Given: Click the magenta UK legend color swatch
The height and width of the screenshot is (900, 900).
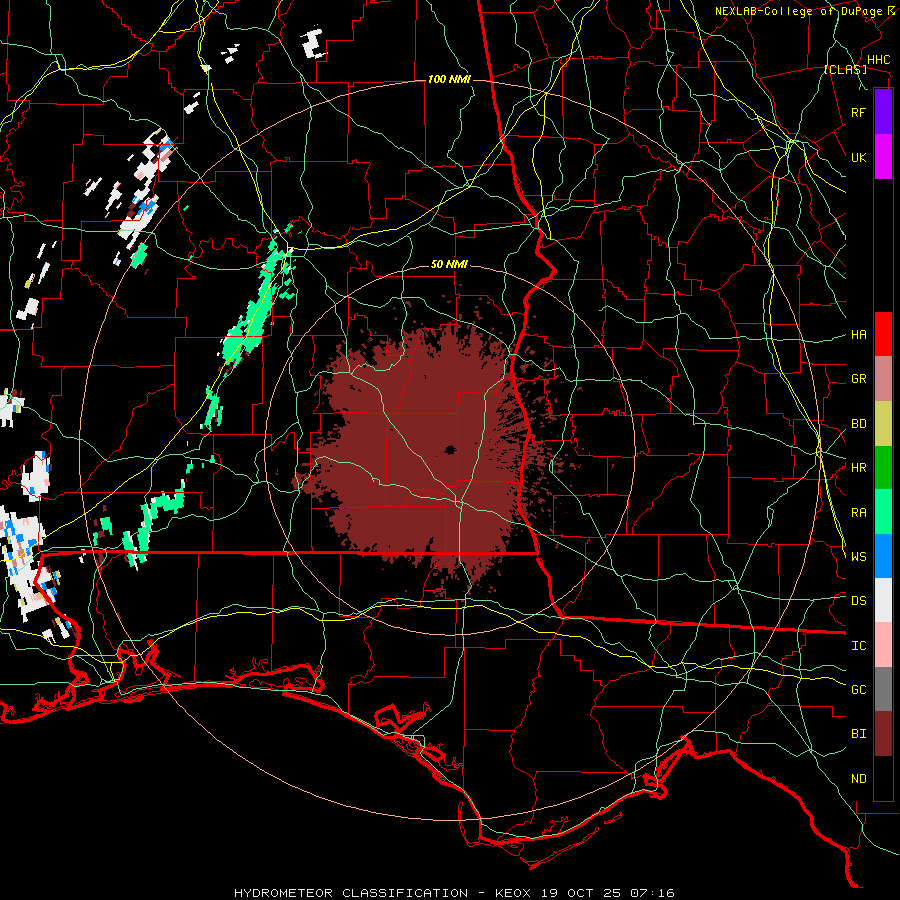Looking at the screenshot, I should point(883,157).
